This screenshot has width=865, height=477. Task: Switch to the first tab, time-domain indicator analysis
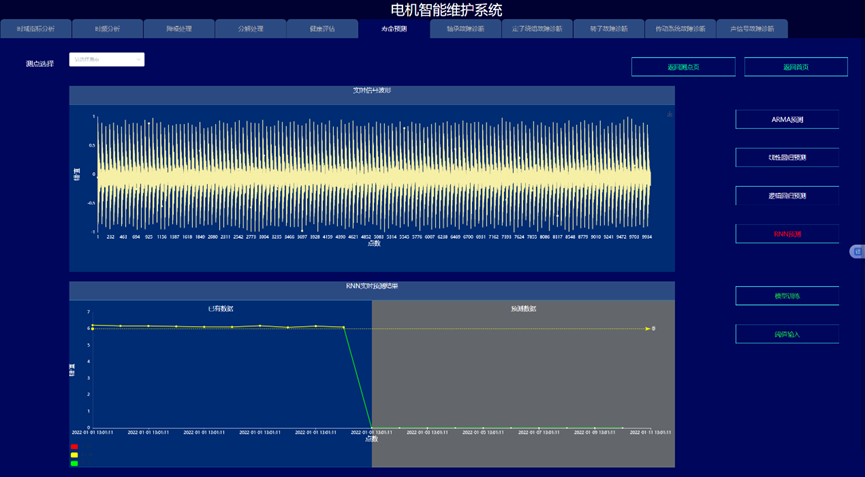[36, 29]
